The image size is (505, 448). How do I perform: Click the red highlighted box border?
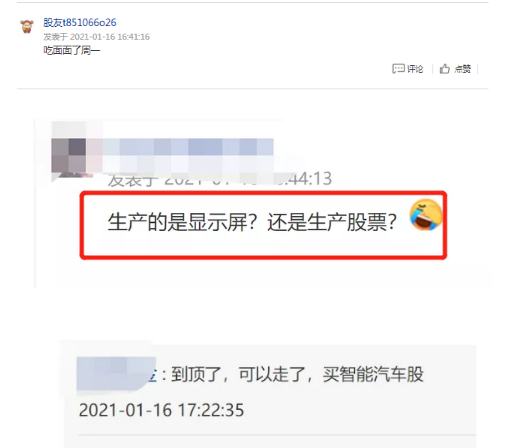263,193
